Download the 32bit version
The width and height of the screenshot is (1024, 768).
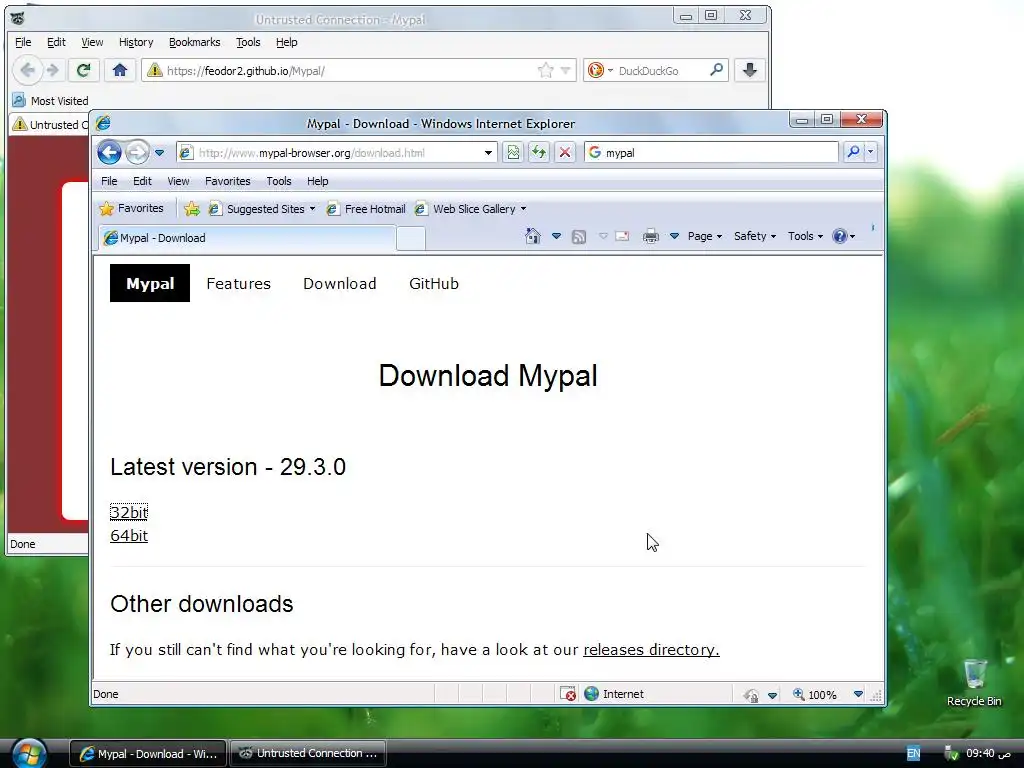pos(129,513)
